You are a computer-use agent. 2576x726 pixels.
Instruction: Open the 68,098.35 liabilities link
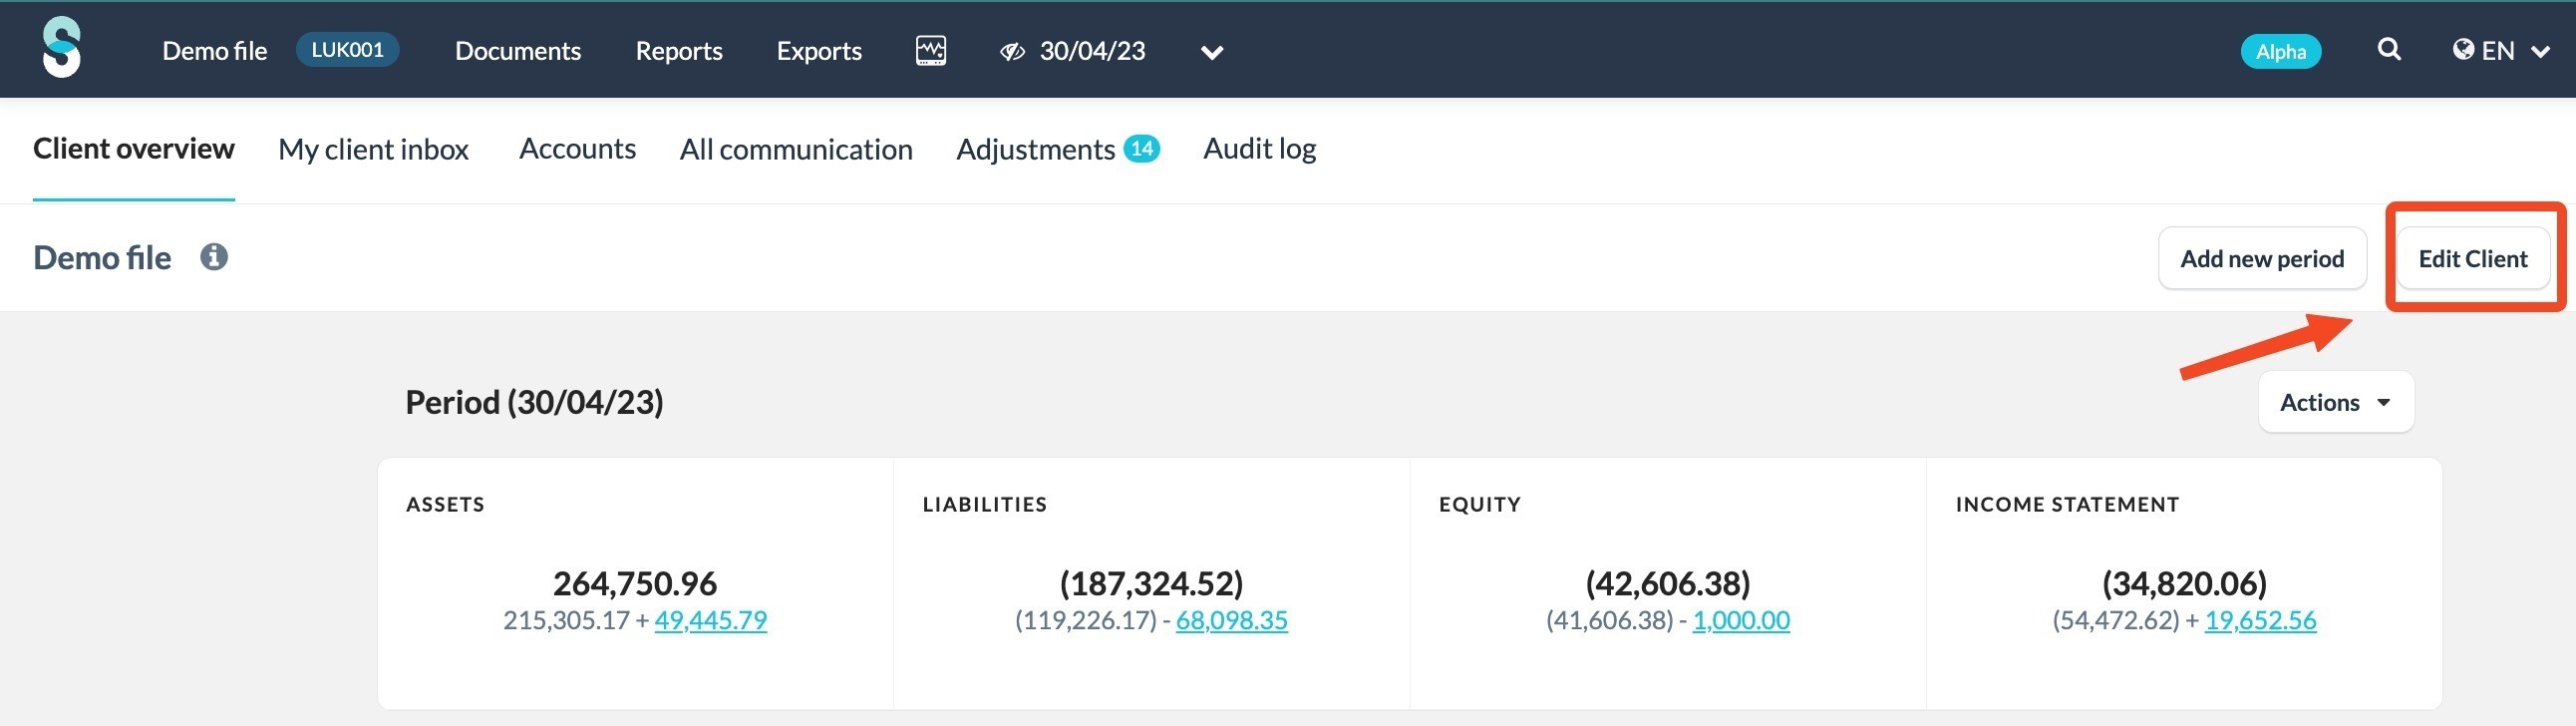point(1231,620)
